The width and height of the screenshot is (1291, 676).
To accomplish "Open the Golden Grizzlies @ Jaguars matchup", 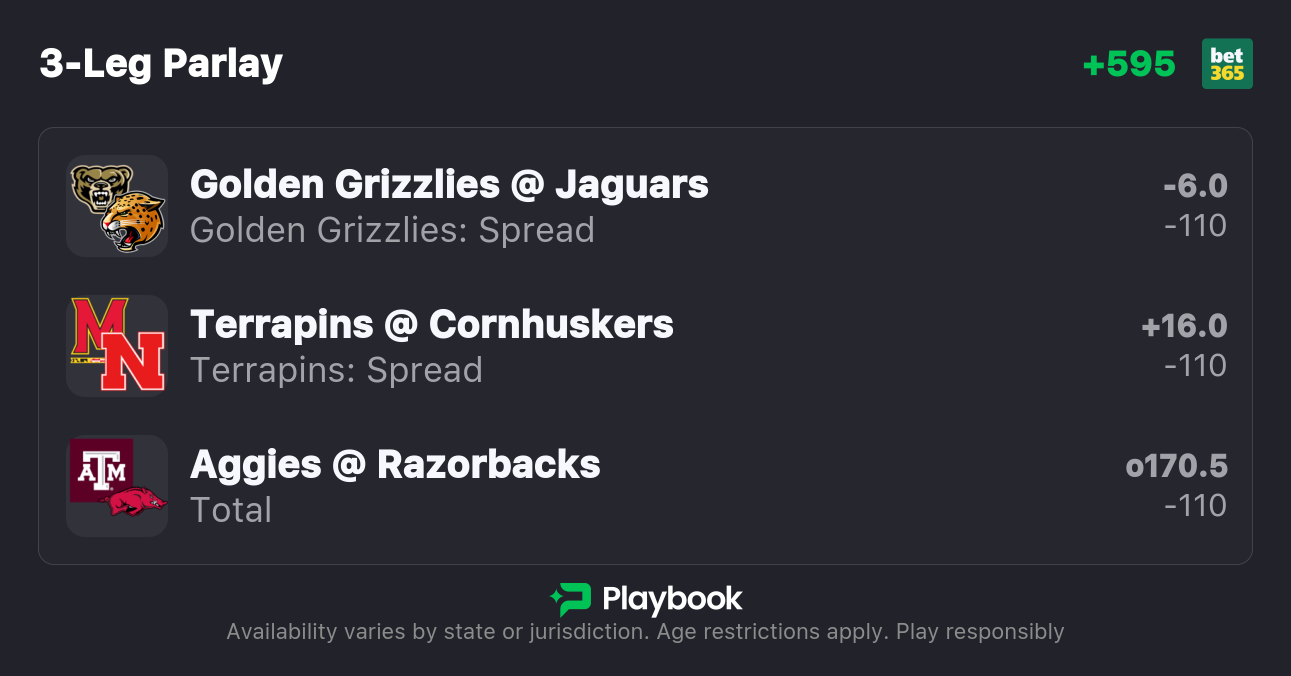I will tap(449, 185).
